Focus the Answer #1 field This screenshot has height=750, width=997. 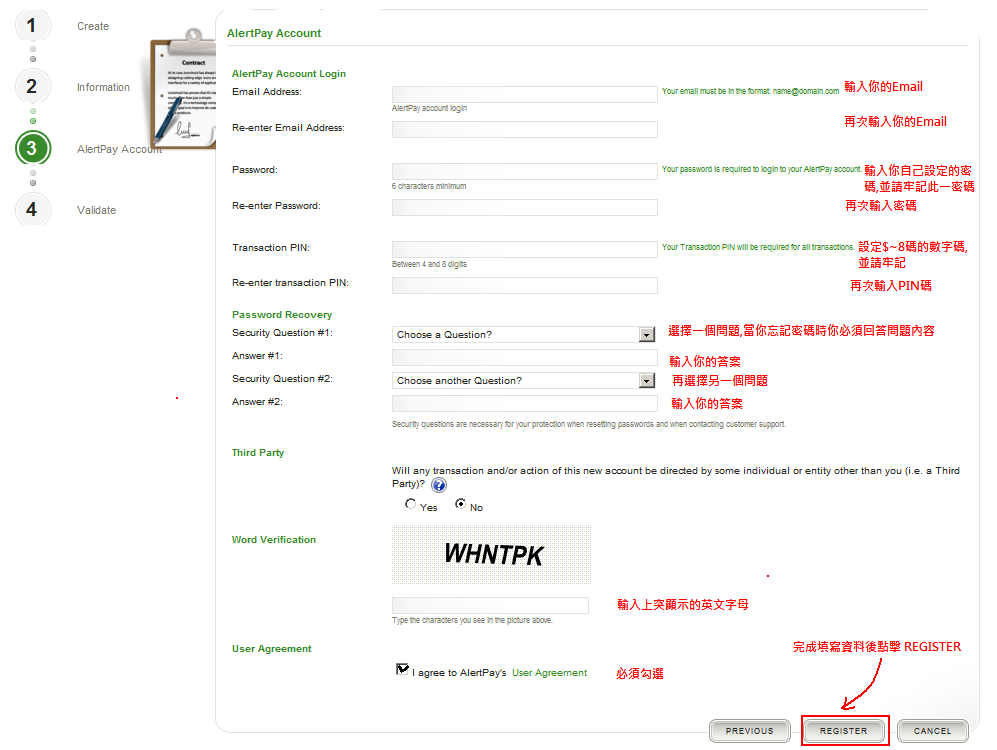(525, 357)
